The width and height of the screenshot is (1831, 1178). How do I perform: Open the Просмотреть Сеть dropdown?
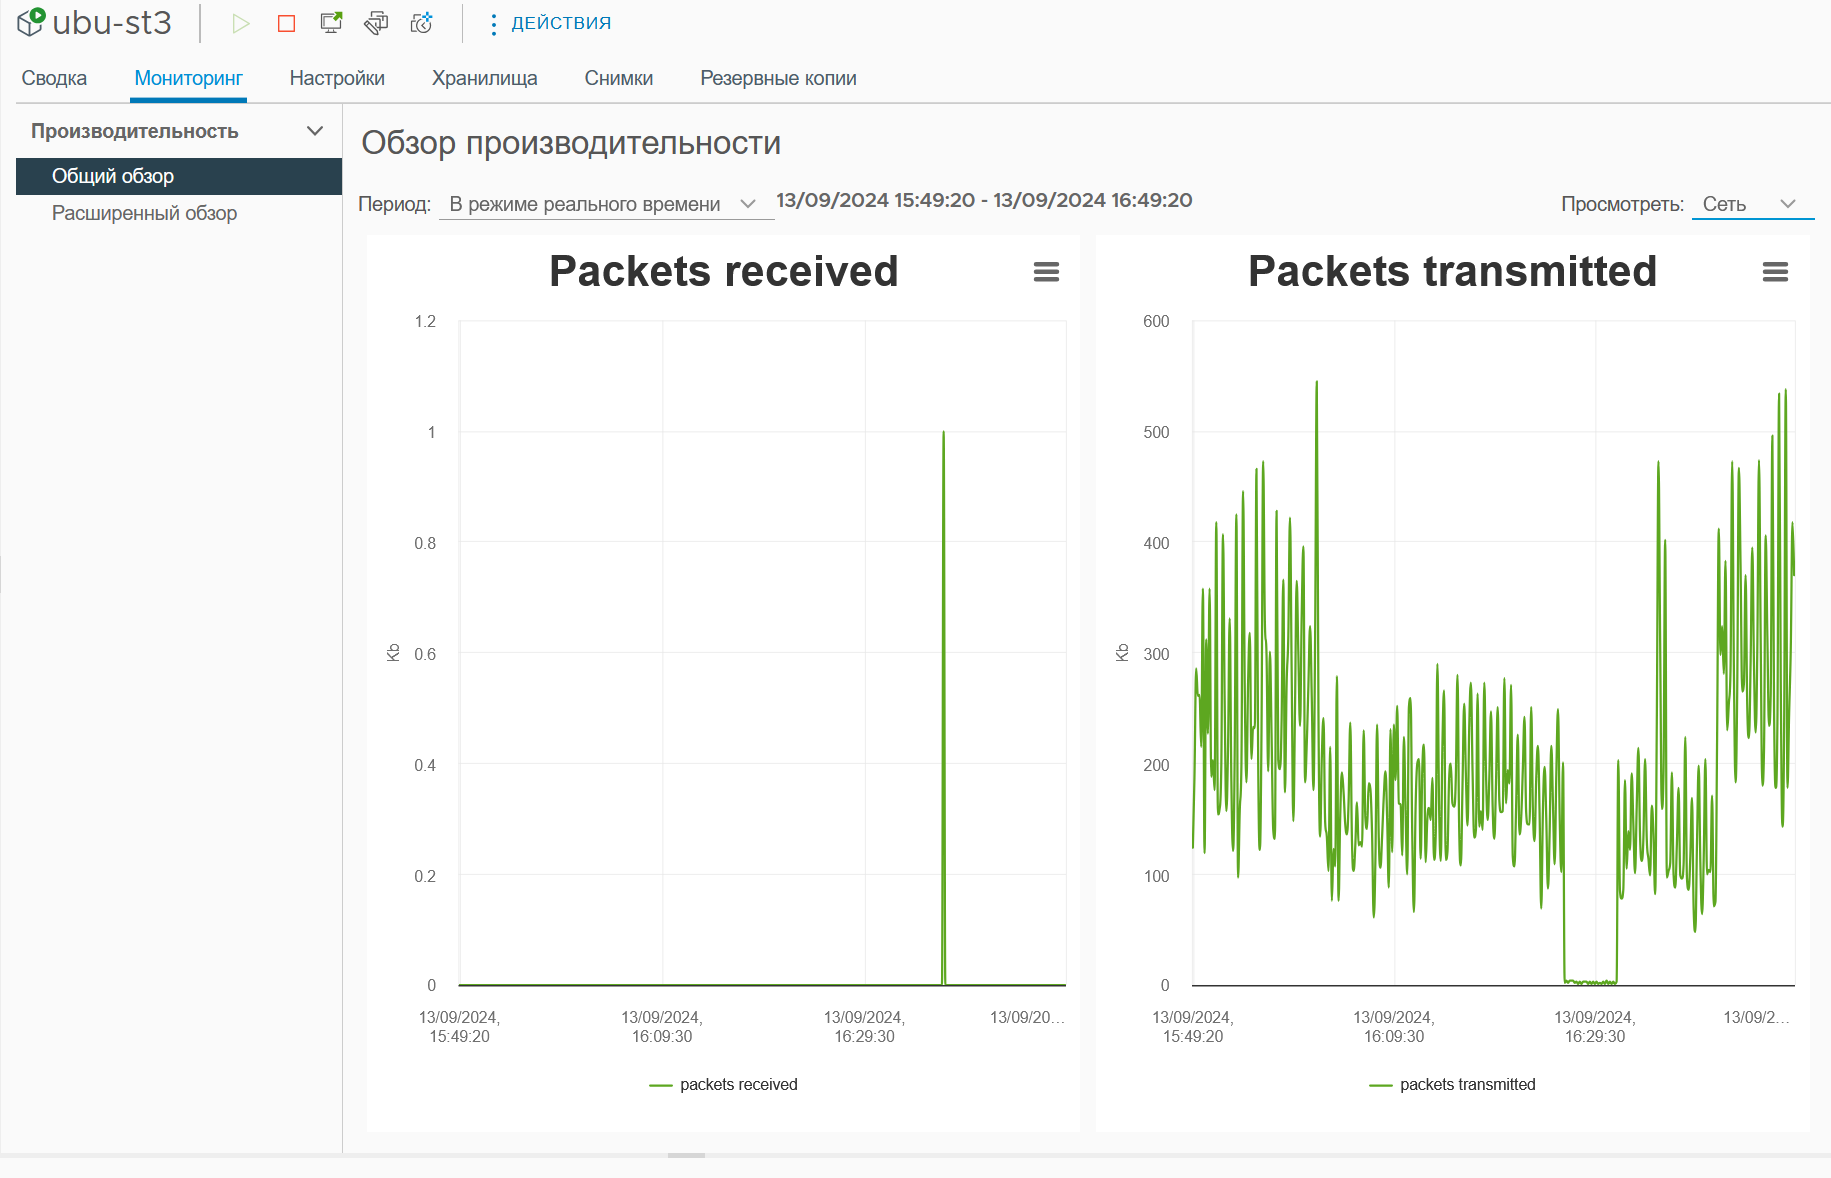point(1752,204)
